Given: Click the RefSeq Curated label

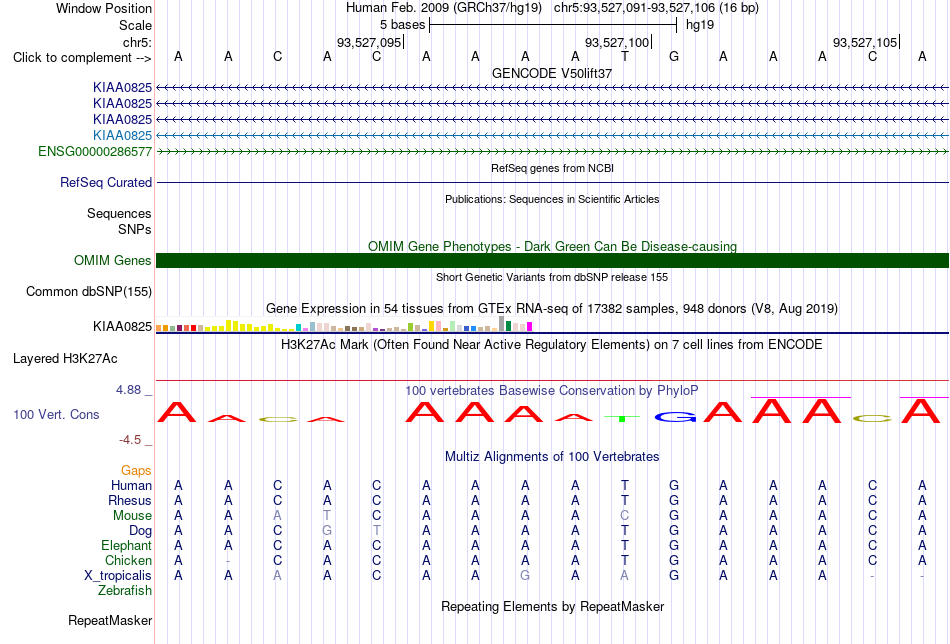Looking at the screenshot, I should (x=106, y=182).
